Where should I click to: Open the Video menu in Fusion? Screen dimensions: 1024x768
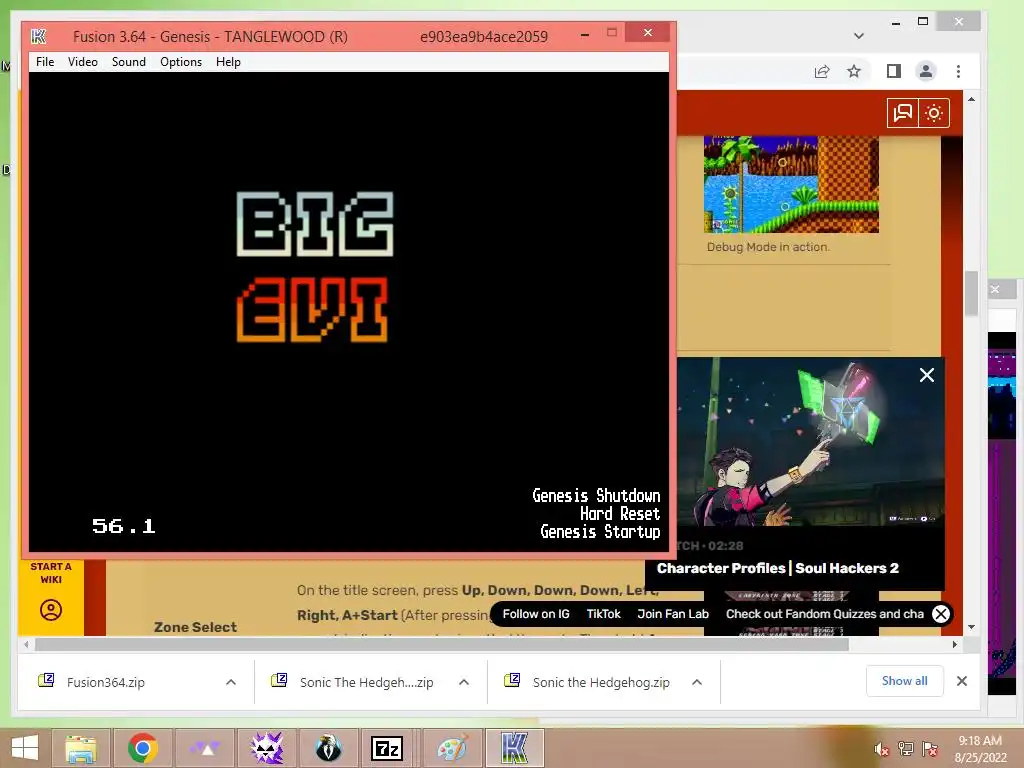[83, 62]
